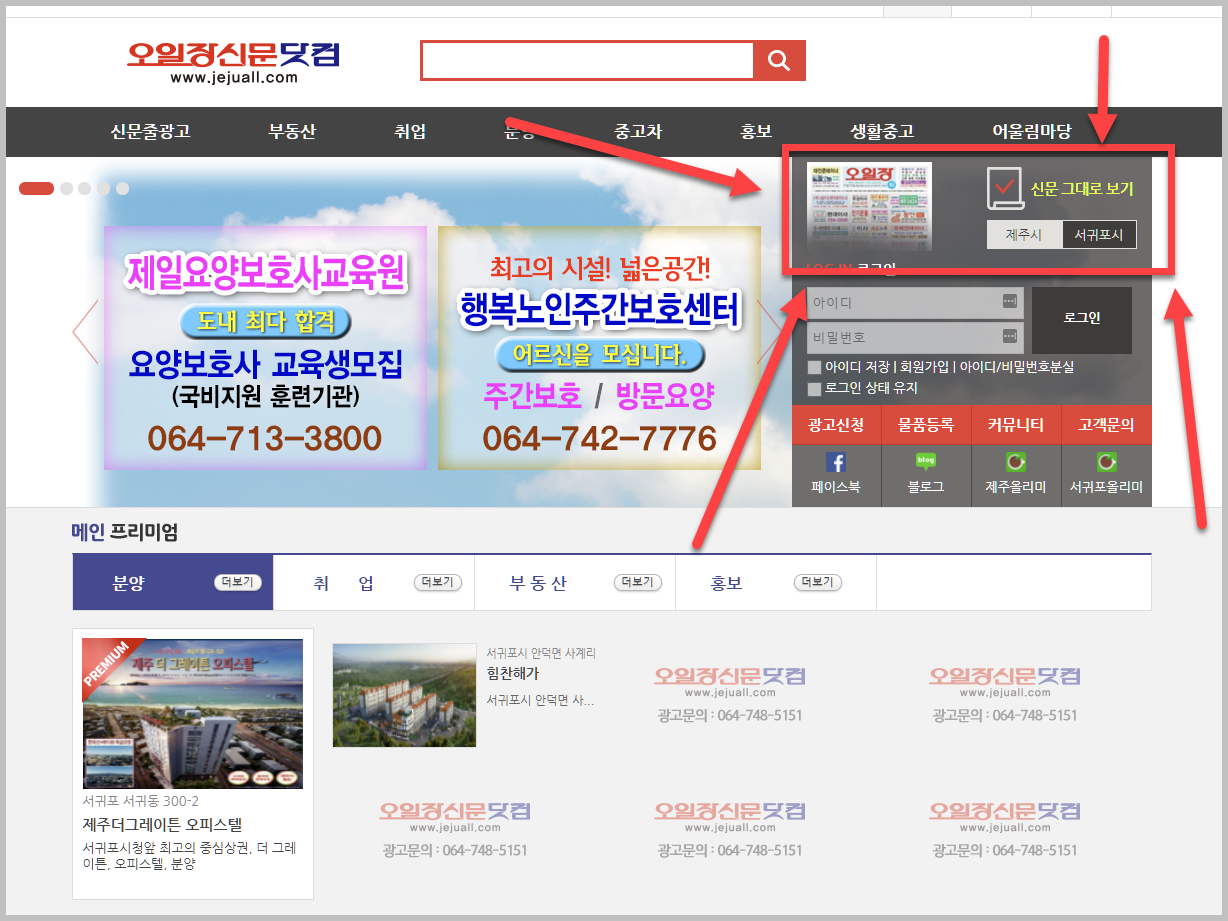Show previous banner with left arrow
The image size is (1228, 921).
click(85, 331)
